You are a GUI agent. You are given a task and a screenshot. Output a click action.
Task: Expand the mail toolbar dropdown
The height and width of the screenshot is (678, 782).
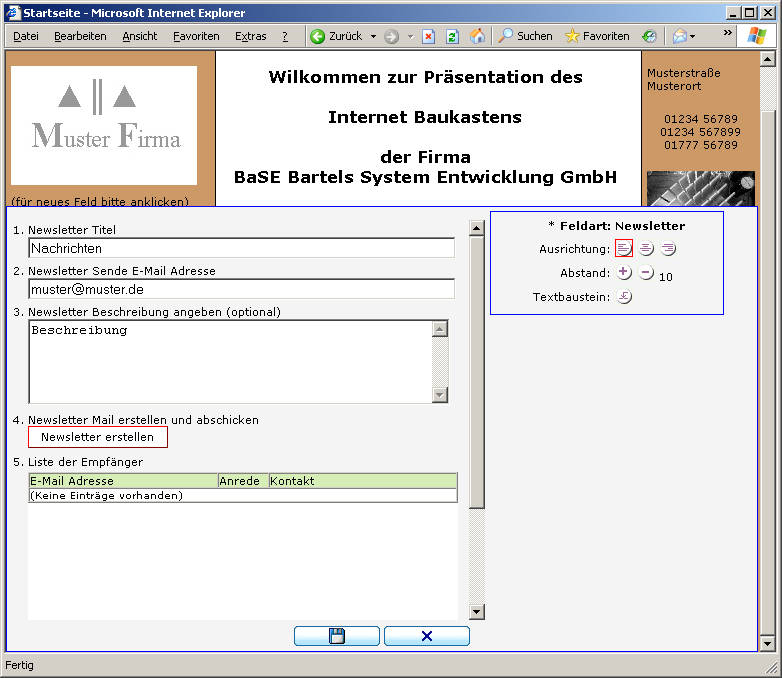click(694, 36)
